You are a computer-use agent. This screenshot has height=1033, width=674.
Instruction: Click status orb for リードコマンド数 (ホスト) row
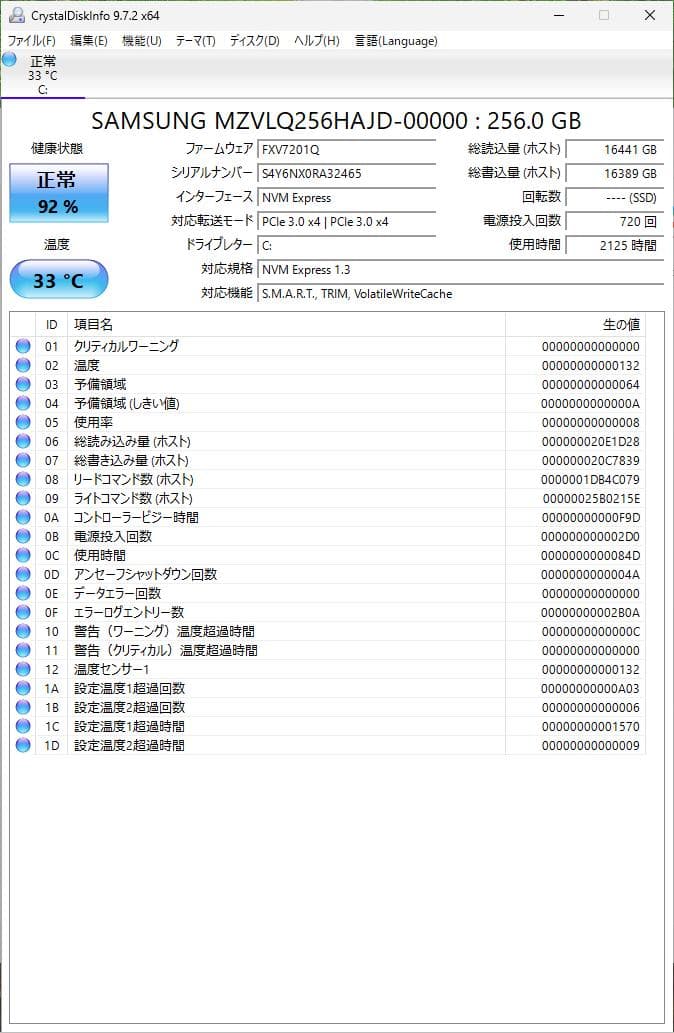point(23,479)
